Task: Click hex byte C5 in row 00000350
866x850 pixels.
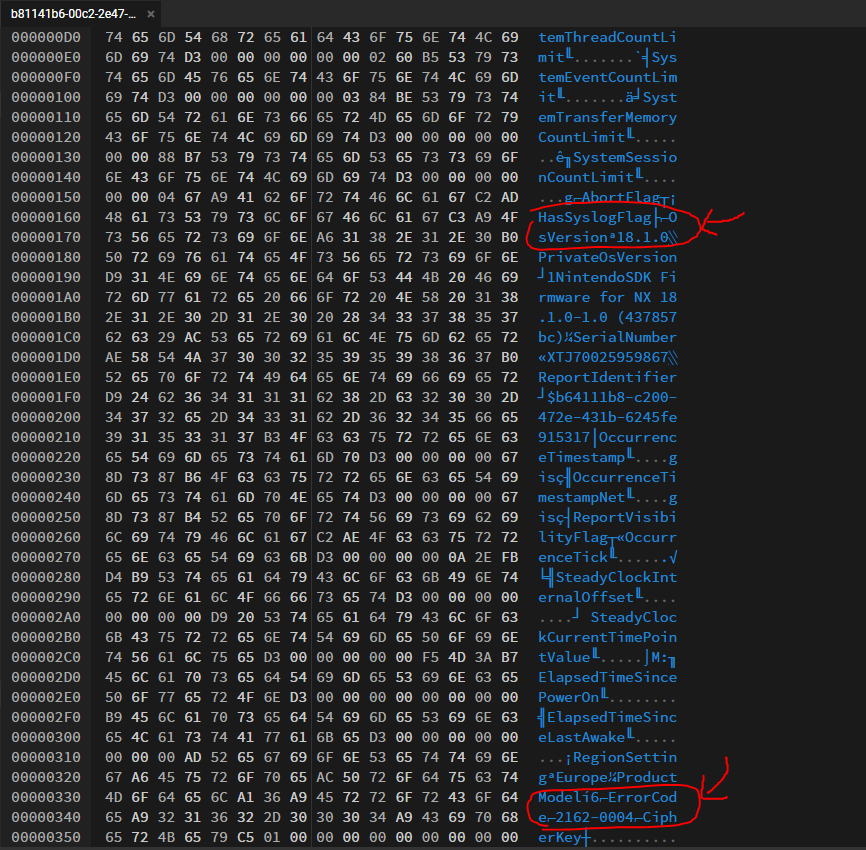Action: pyautogui.click(x=246, y=837)
